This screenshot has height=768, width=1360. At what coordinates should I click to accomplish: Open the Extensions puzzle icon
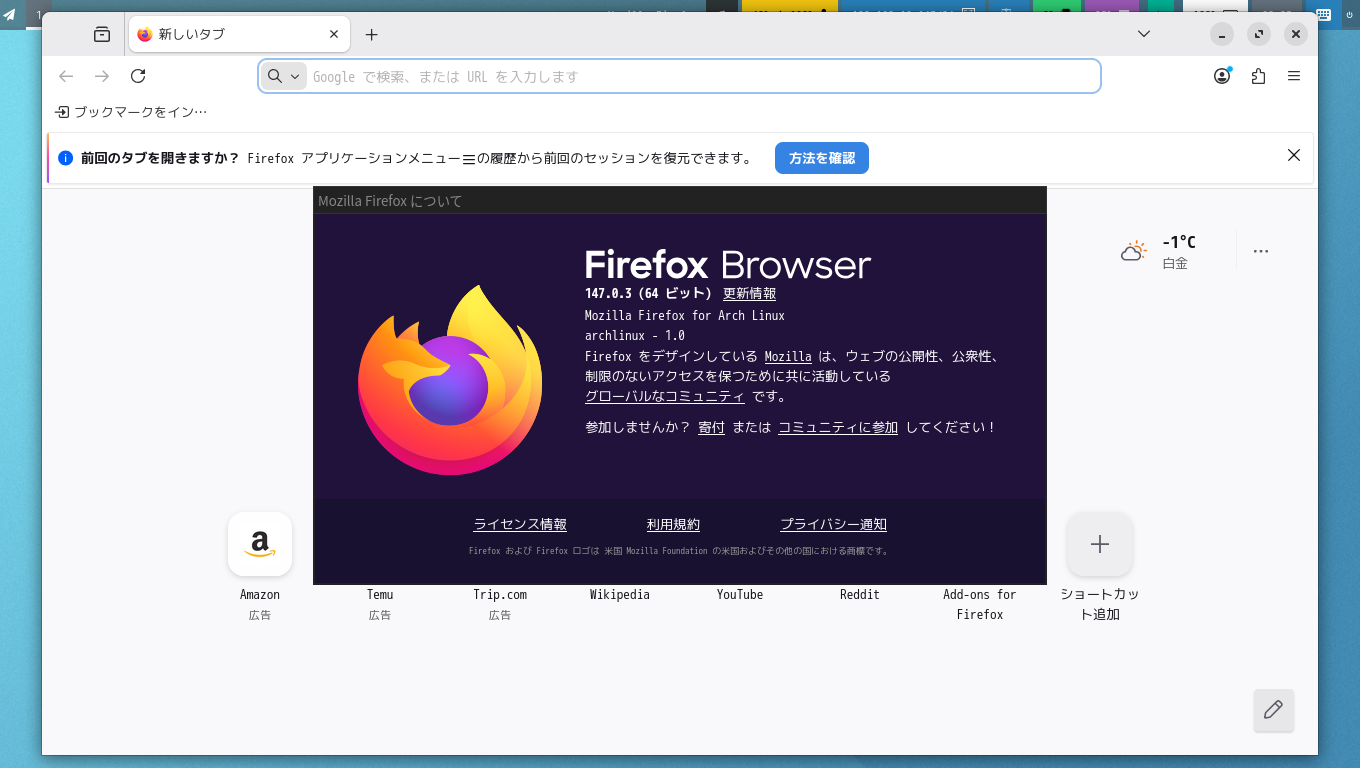[x=1258, y=76]
